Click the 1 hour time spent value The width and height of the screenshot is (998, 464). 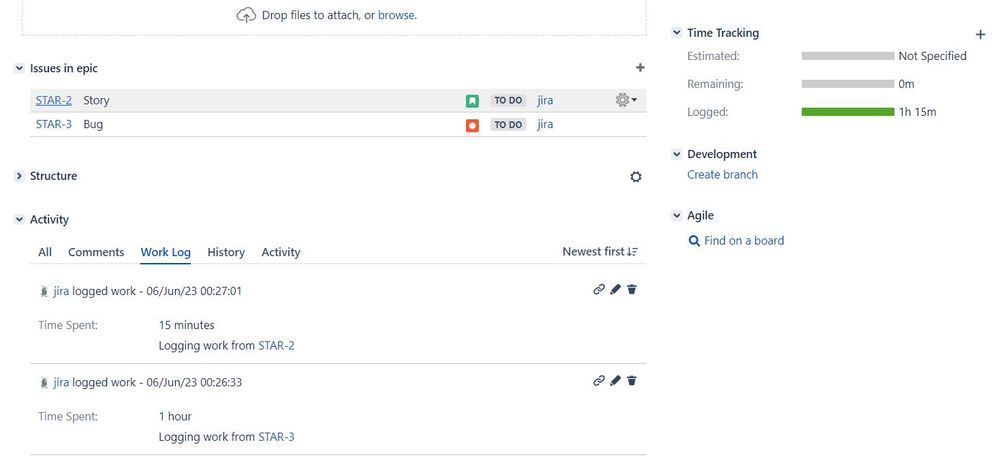click(175, 416)
